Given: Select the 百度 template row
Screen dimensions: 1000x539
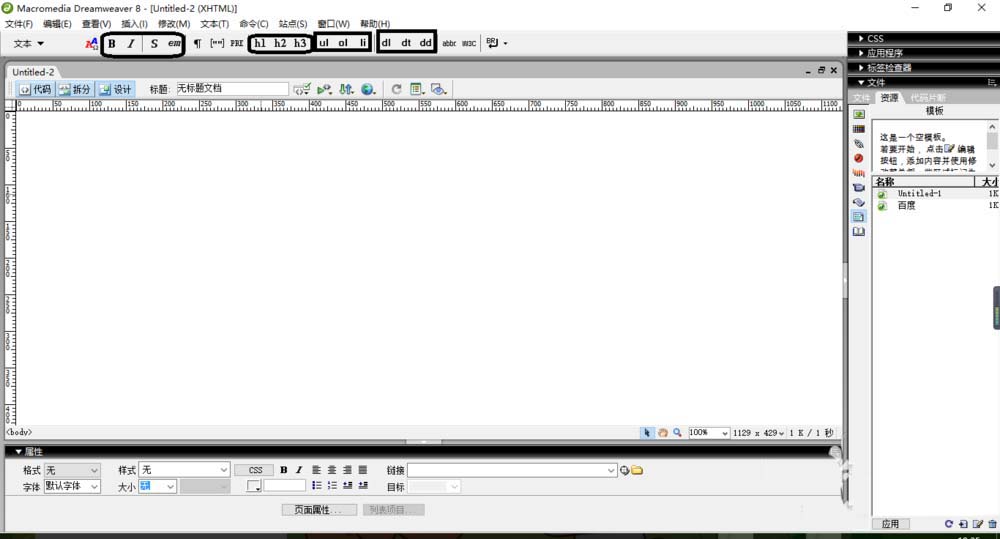Looking at the screenshot, I should 936,205.
